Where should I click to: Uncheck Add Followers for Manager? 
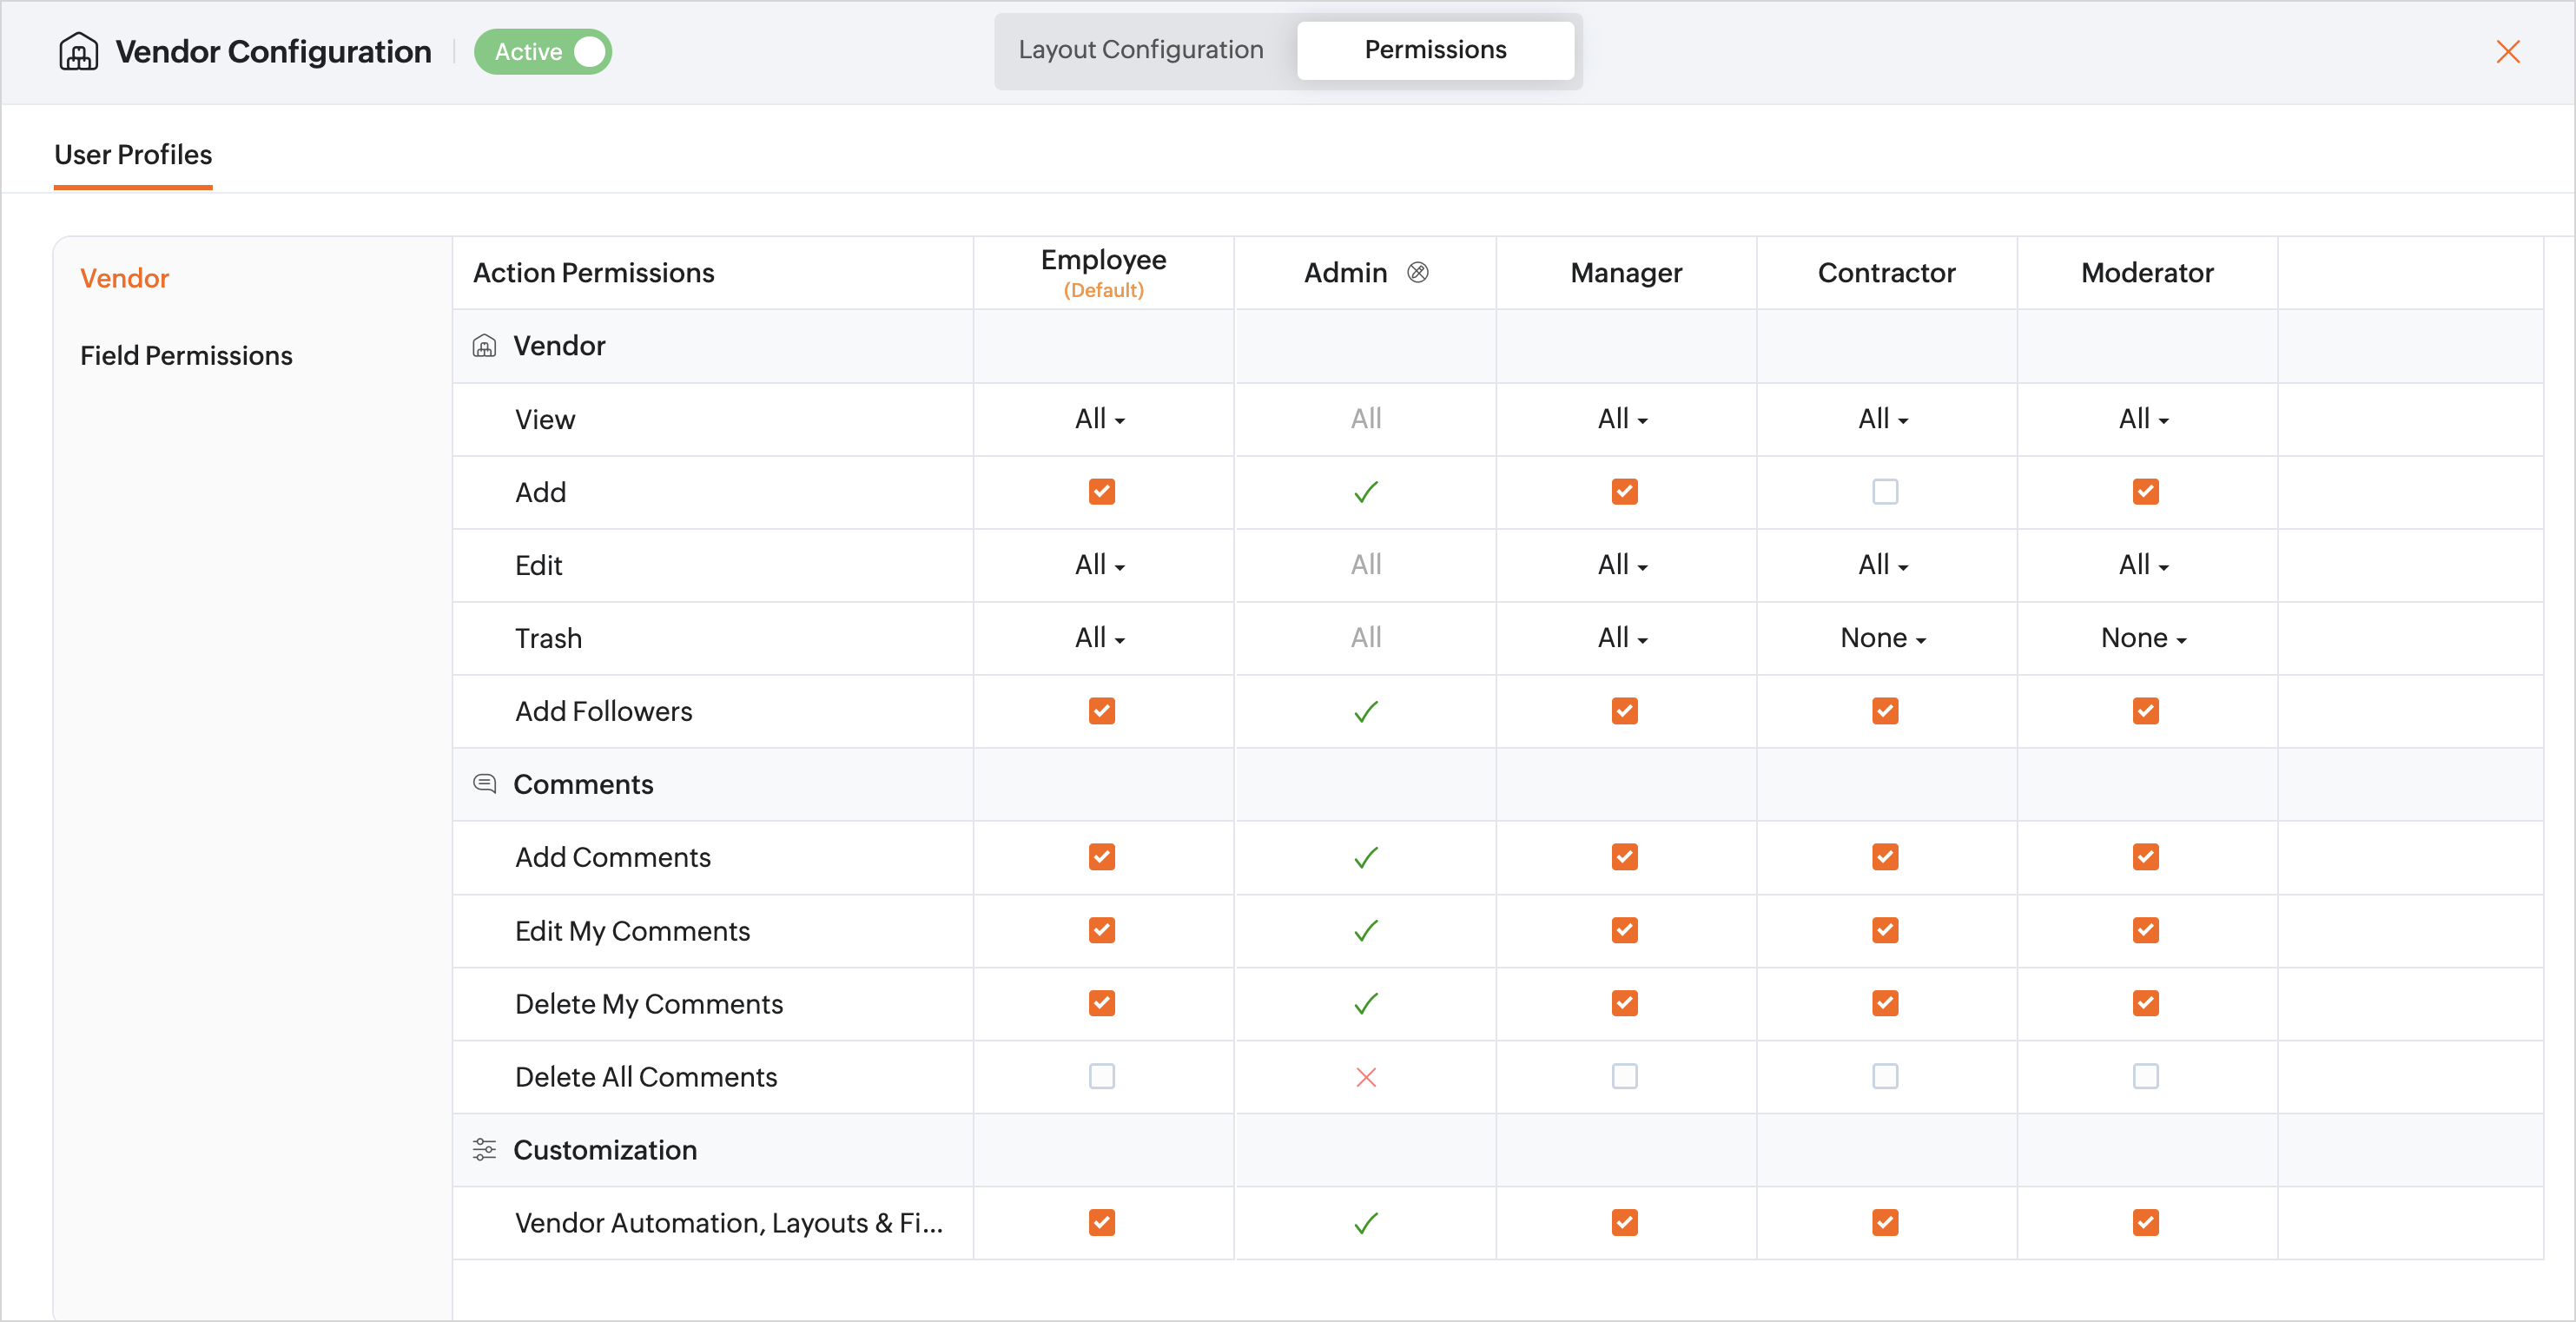click(1624, 711)
